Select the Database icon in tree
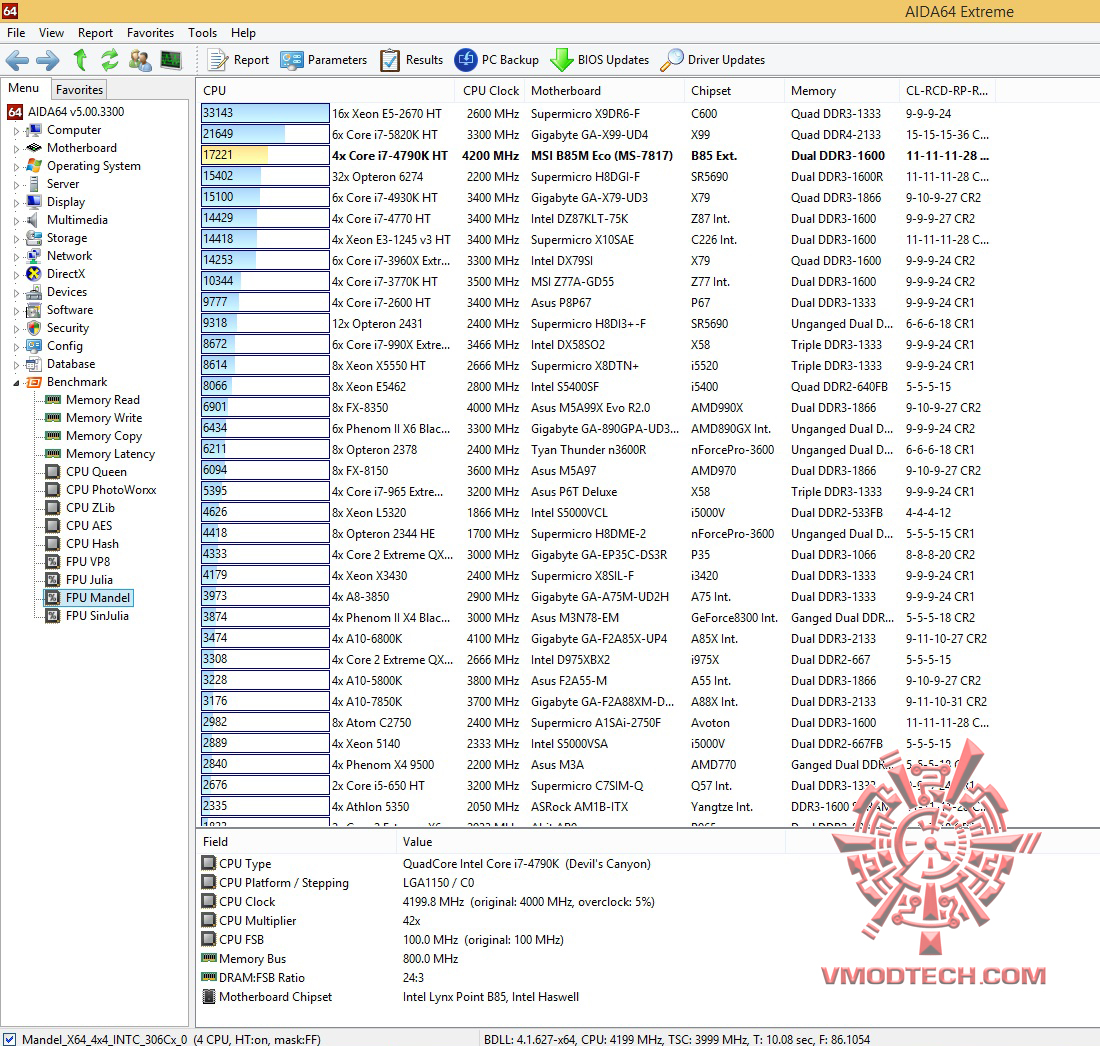1100x1046 pixels. tap(33, 364)
